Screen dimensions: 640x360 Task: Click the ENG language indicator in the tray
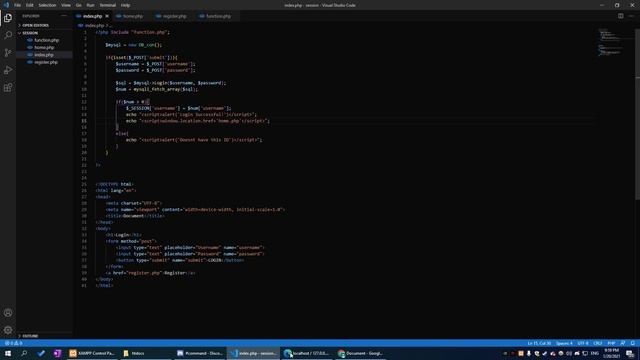pos(595,353)
